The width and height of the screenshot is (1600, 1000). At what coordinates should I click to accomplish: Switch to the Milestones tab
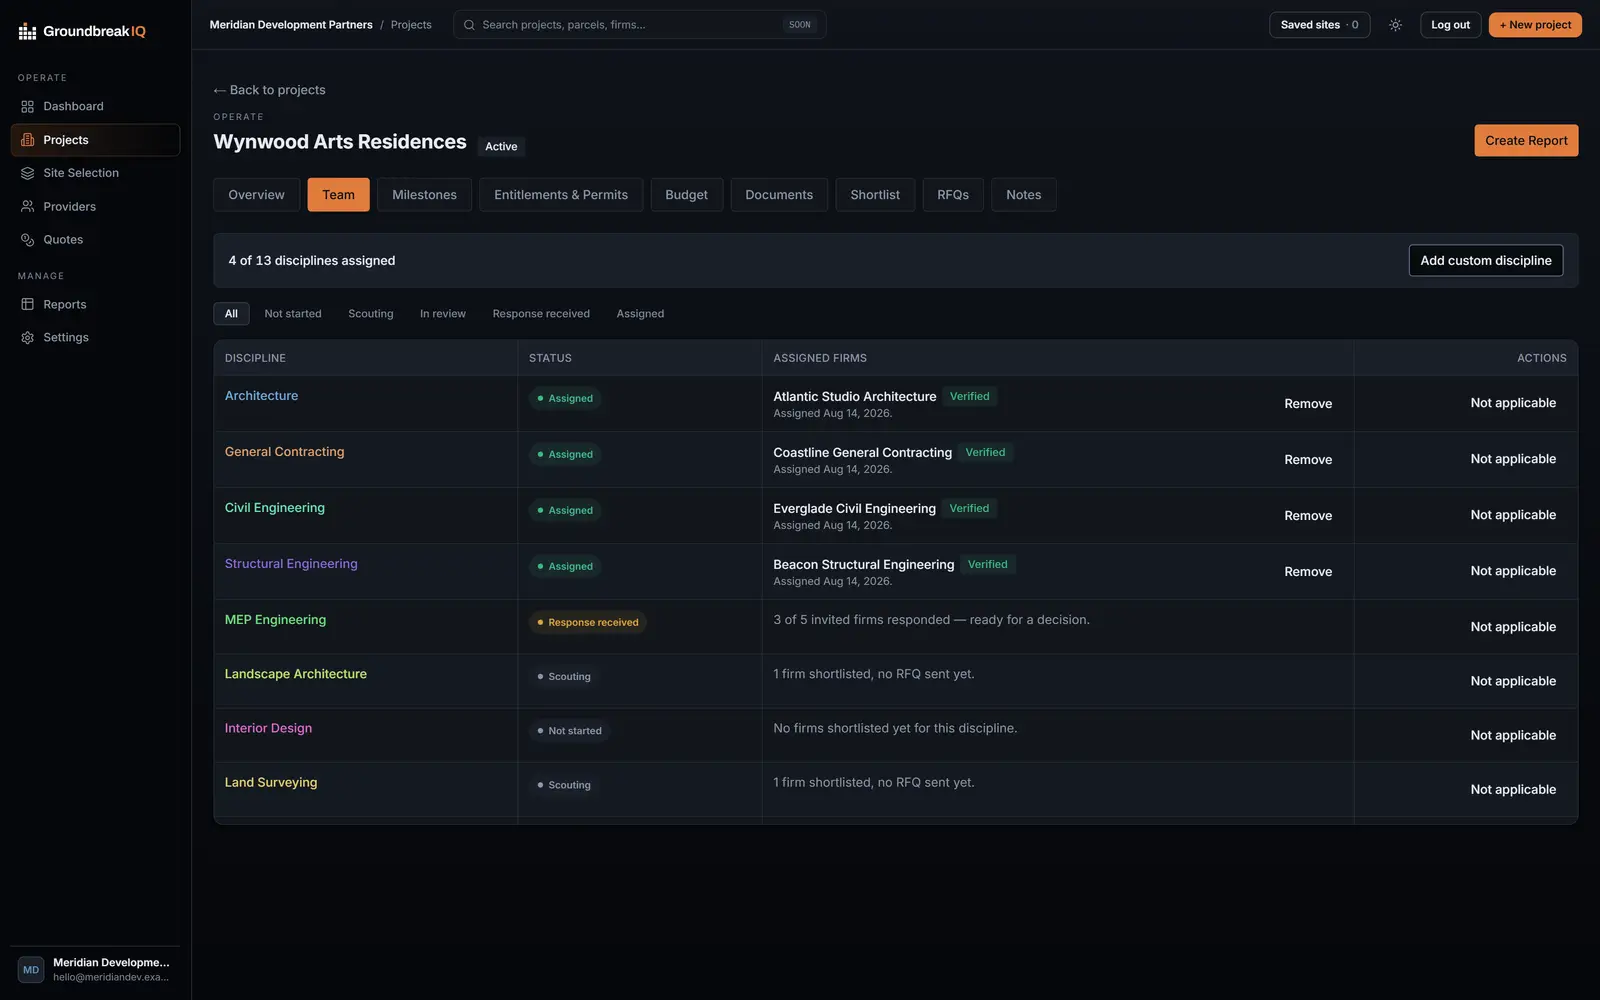click(x=424, y=195)
